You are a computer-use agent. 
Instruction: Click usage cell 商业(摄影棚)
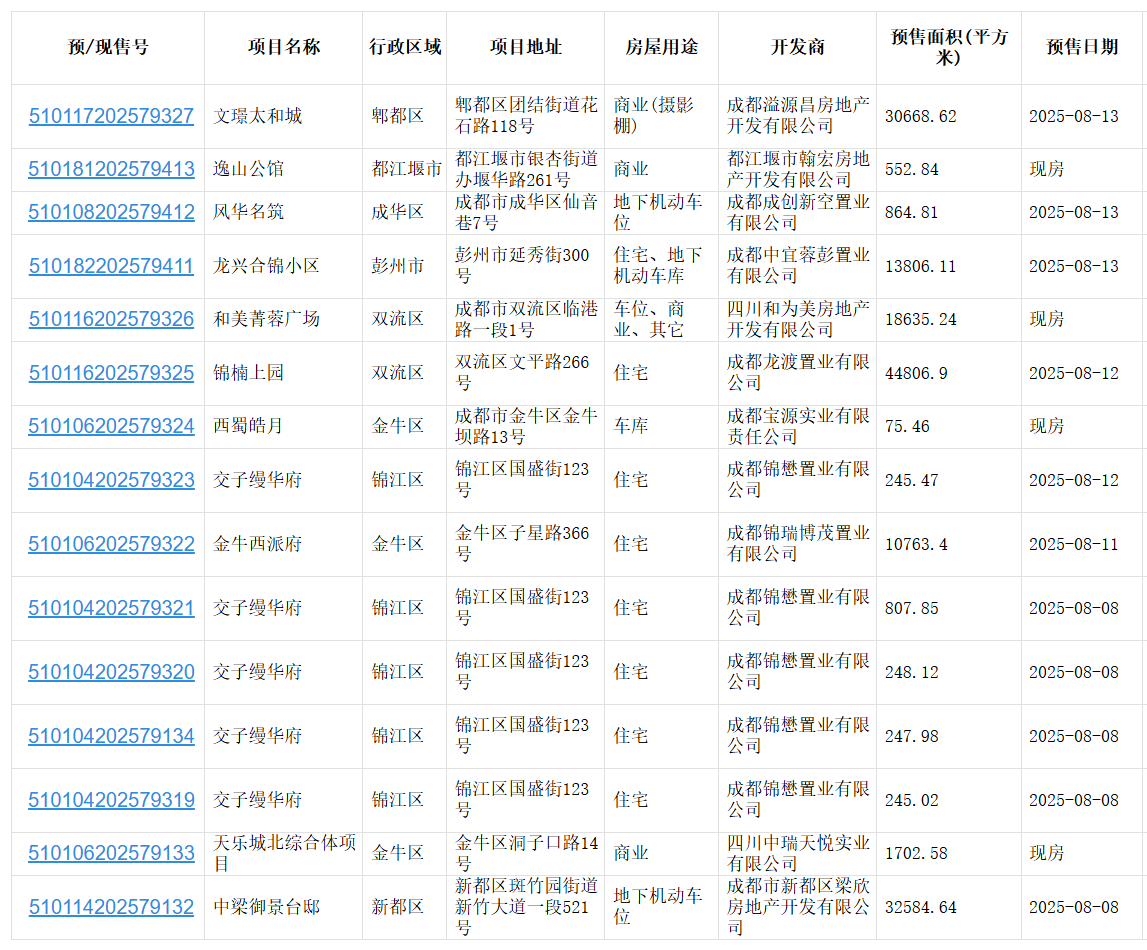coord(653,116)
